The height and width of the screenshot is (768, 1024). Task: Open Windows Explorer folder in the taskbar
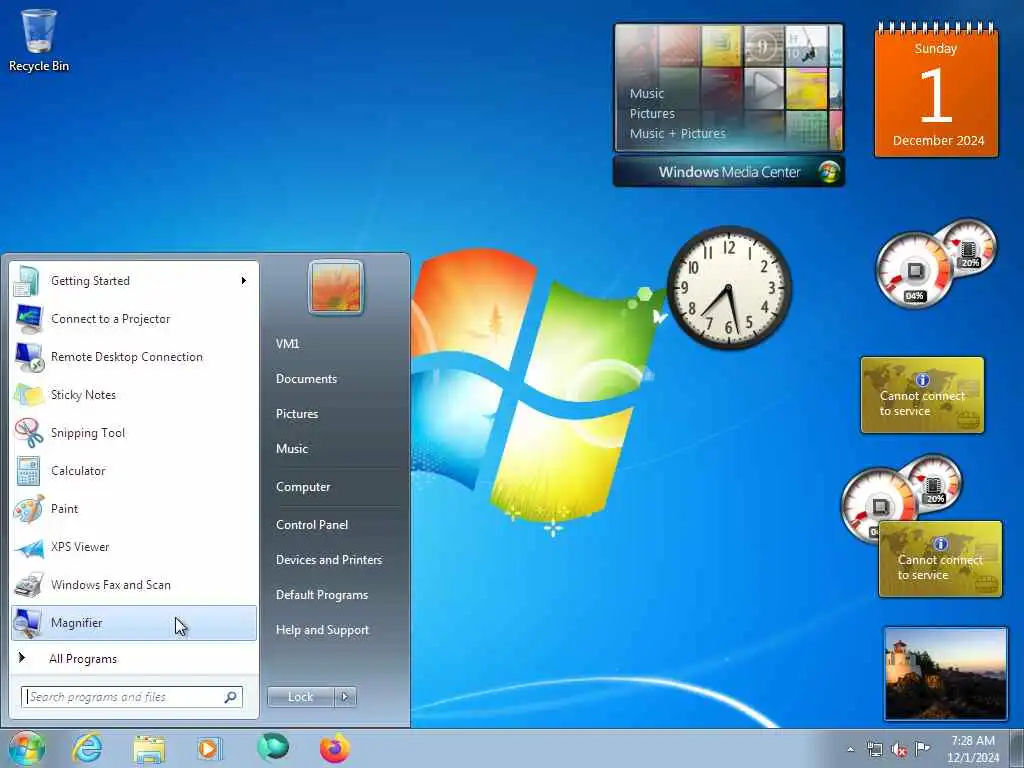point(149,749)
